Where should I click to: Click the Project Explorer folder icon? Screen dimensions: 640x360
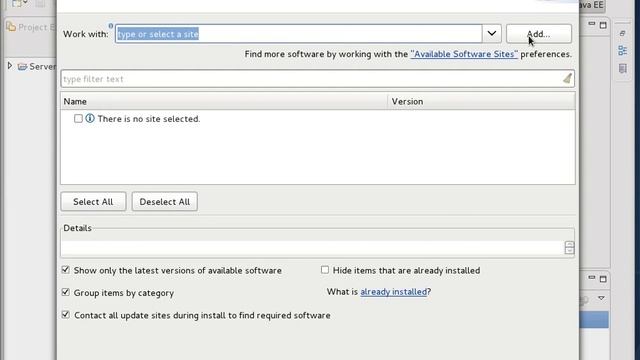pyautogui.click(x=11, y=27)
